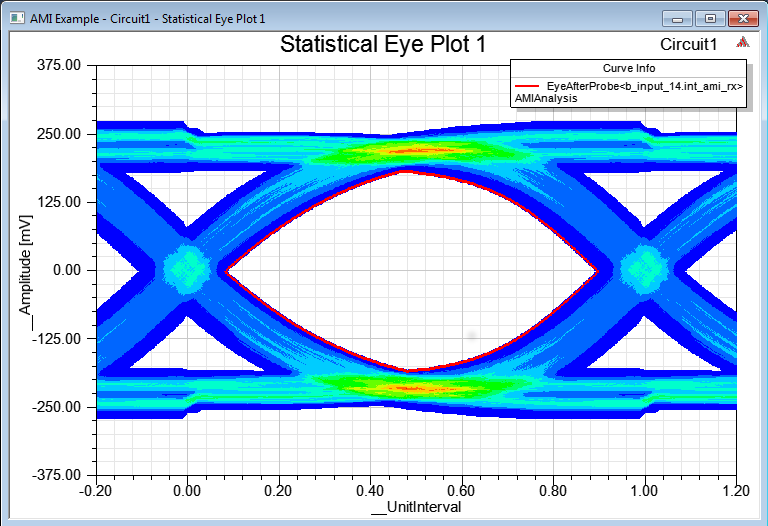
Task: Click the Curve Info legend header
Action: coord(628,68)
